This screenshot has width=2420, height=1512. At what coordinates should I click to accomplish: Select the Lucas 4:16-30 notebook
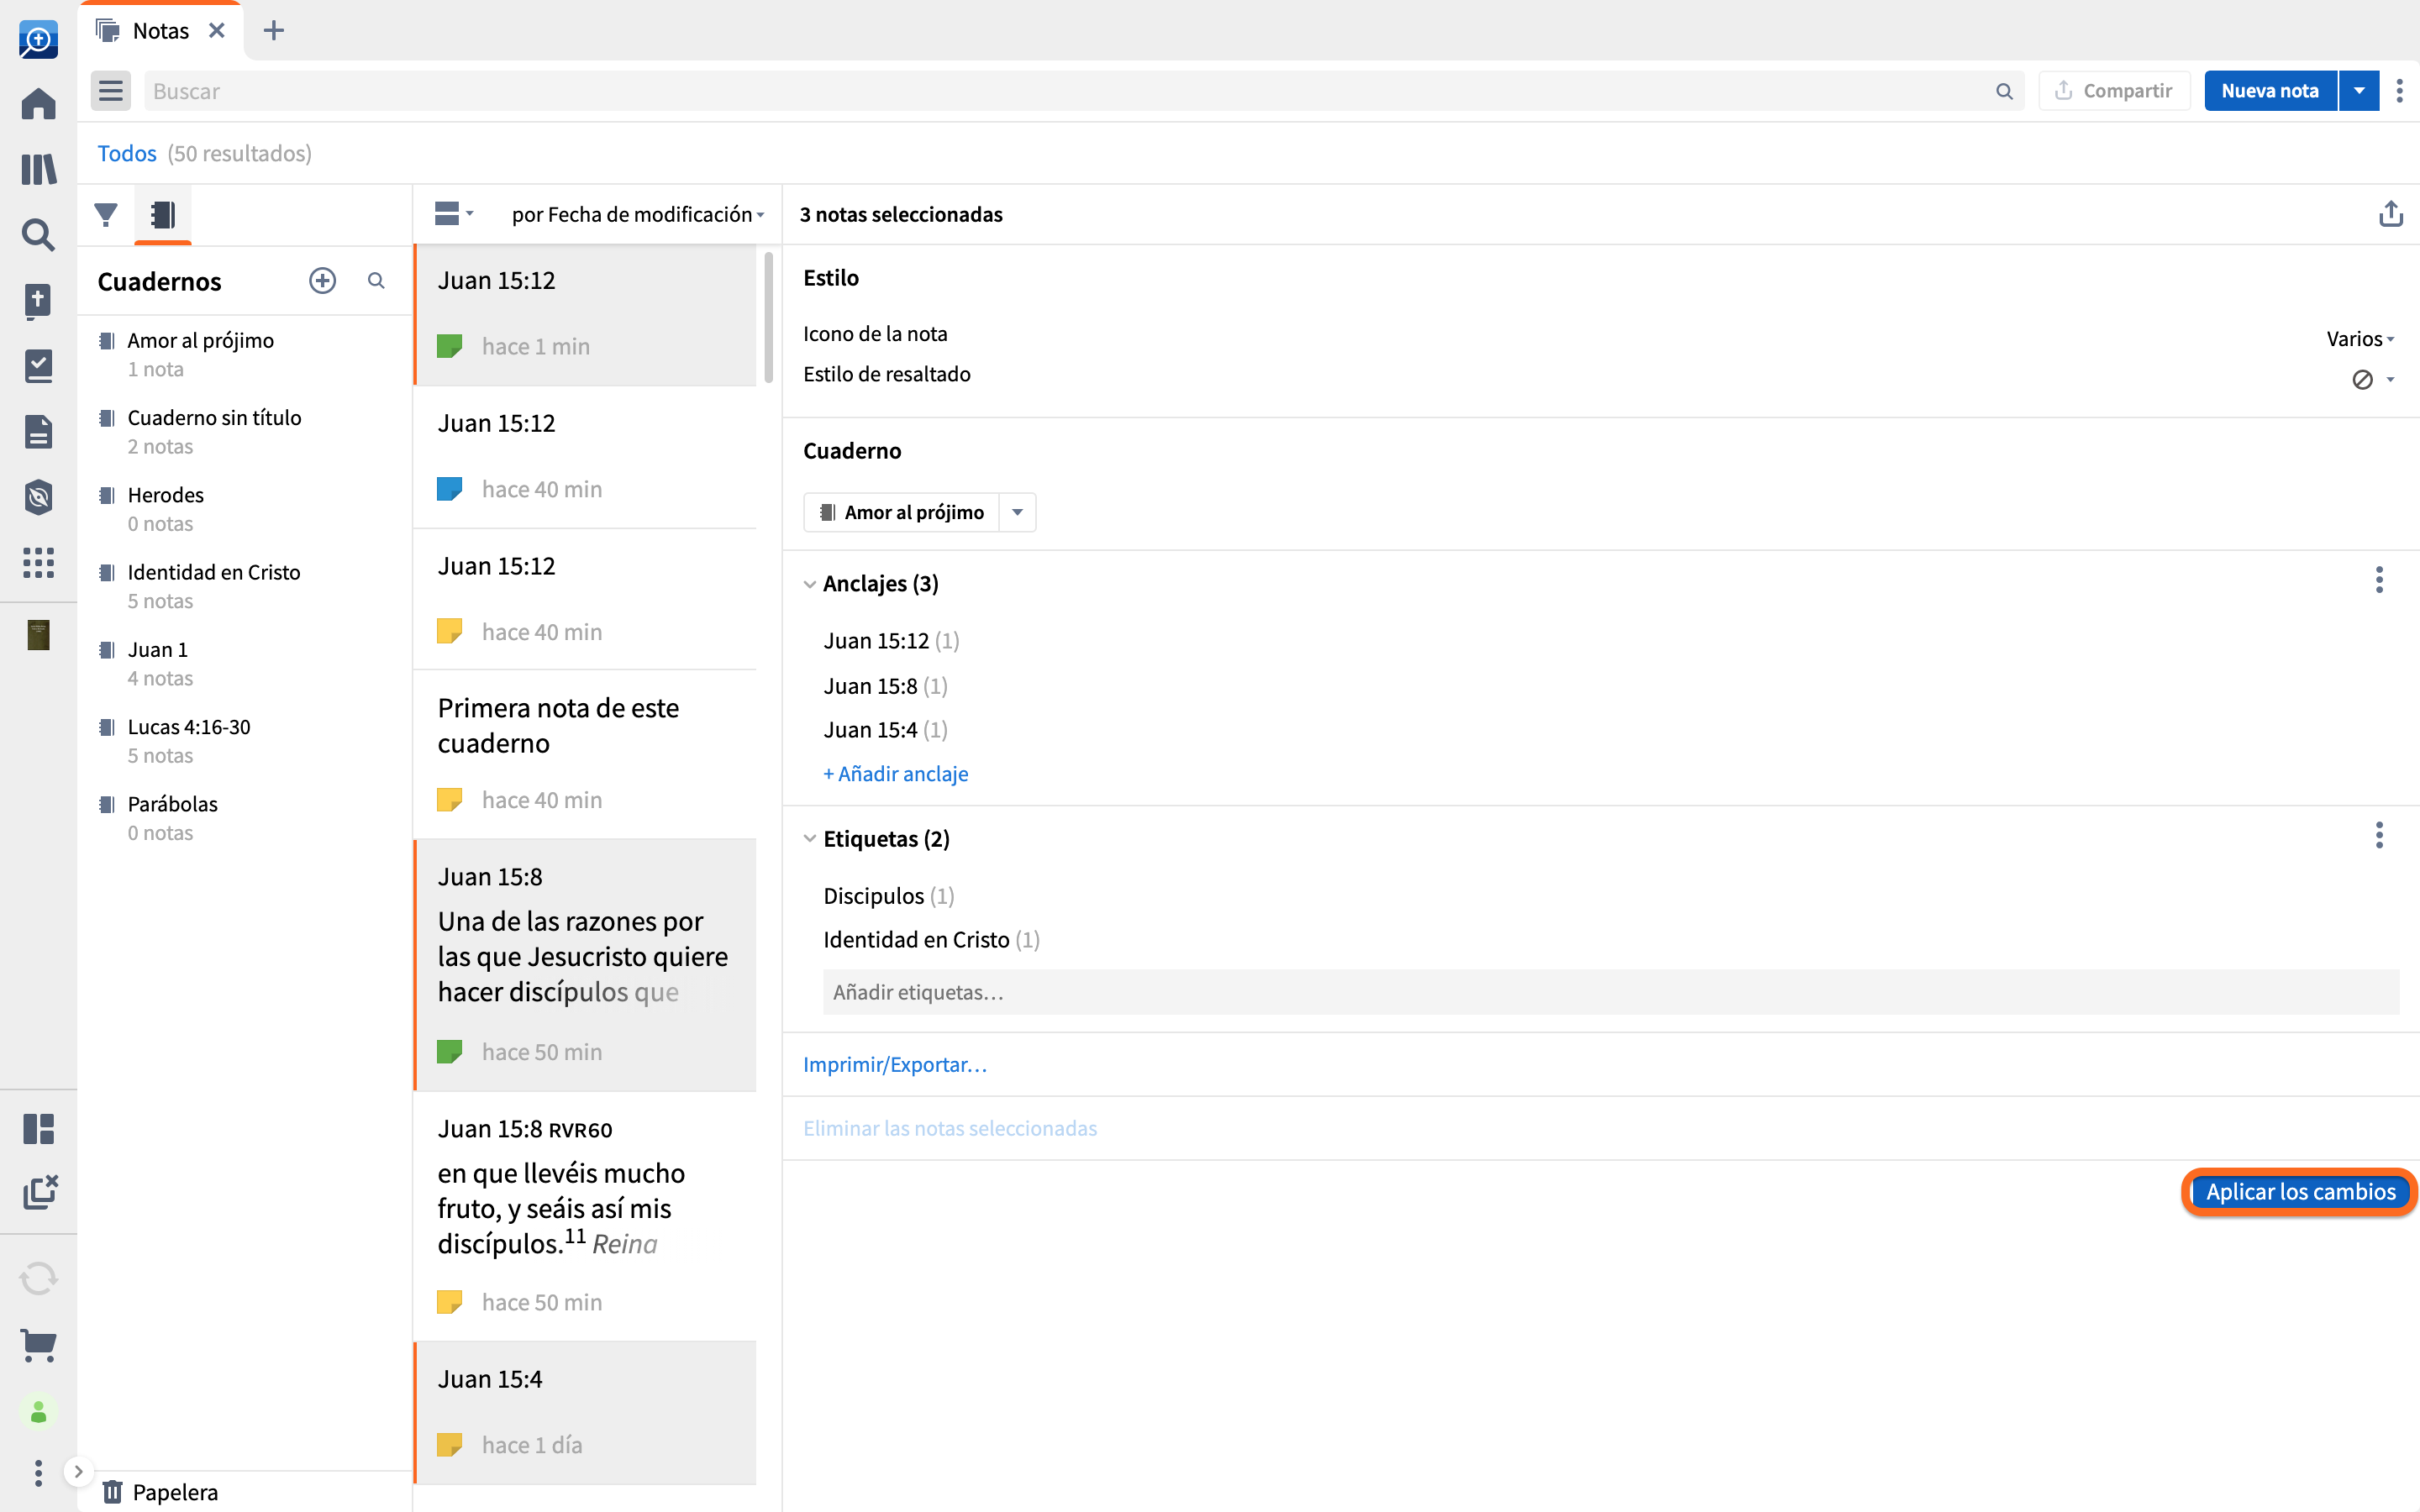[x=245, y=740]
